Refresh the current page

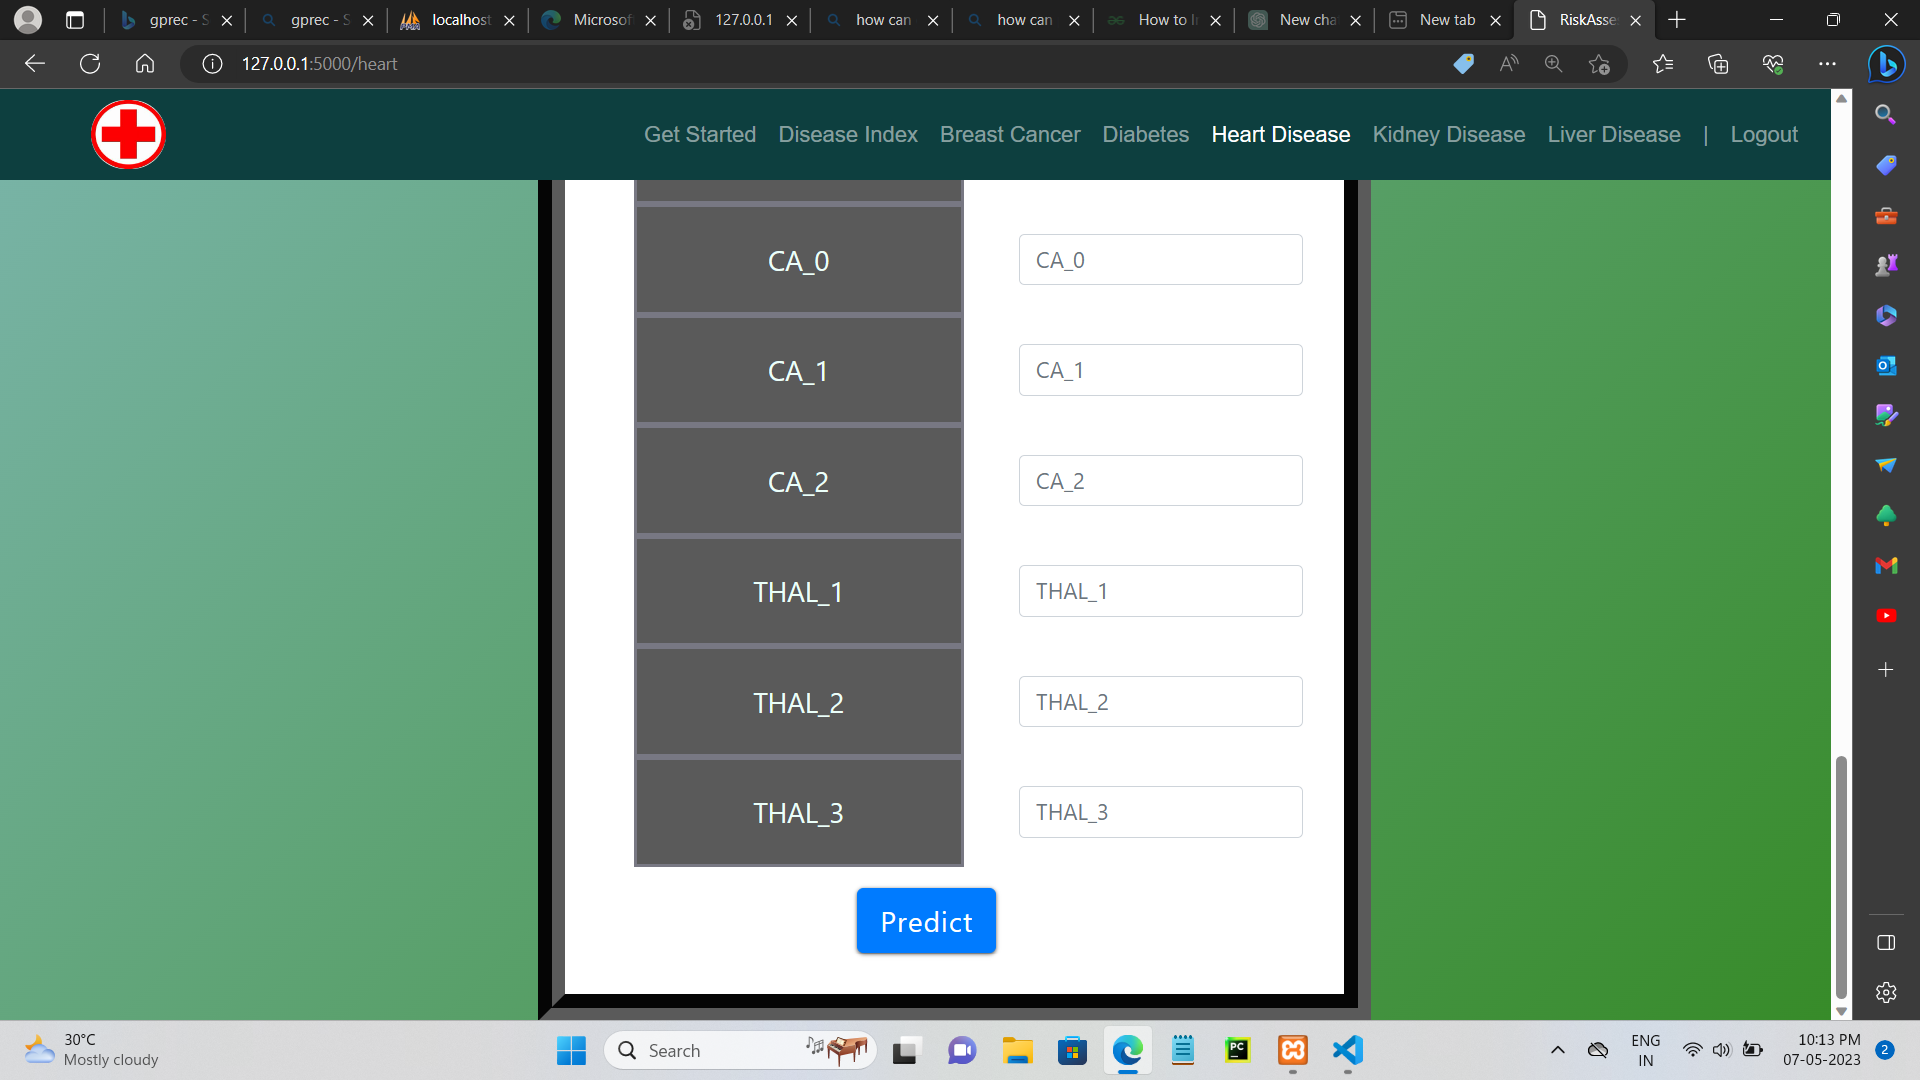pos(90,64)
